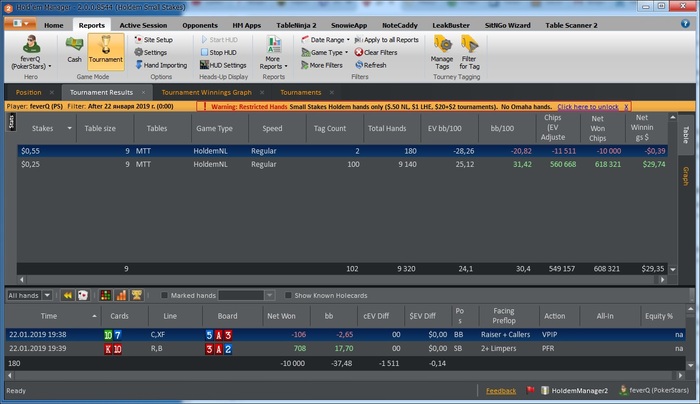Refresh the report
Screen dimensions: 700x404
(371, 65)
